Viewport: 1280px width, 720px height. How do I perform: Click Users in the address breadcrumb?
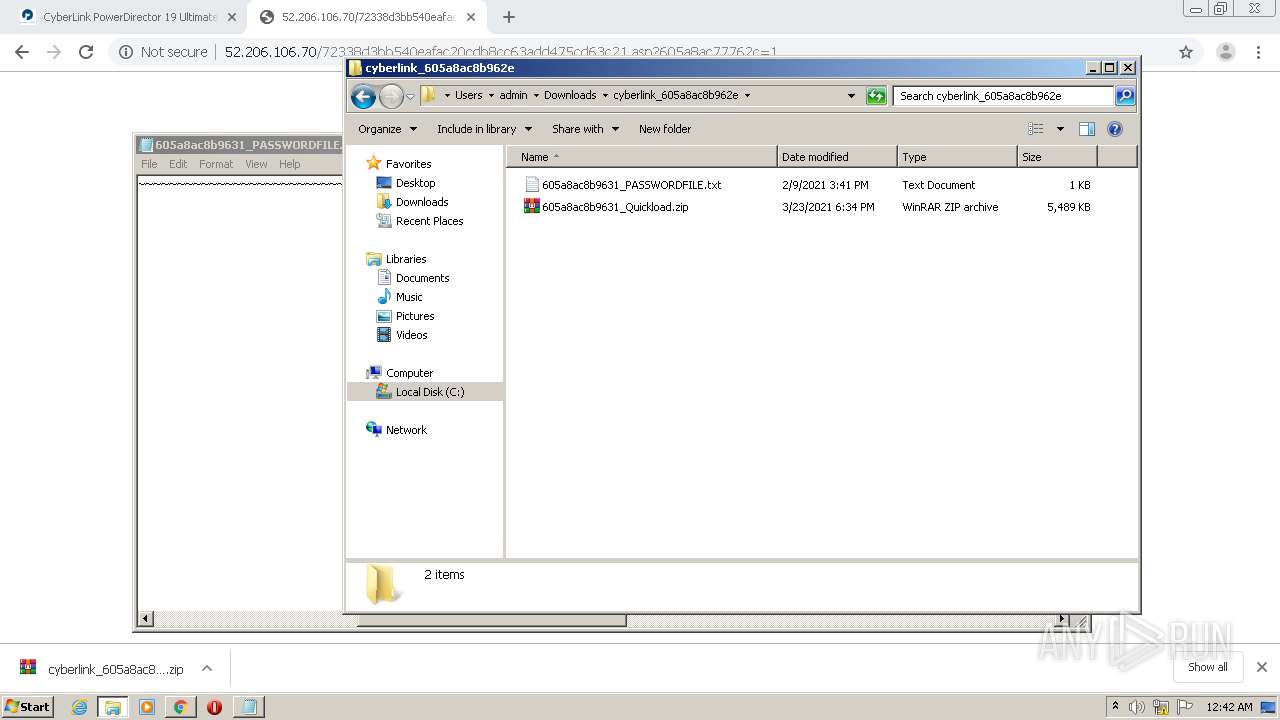[468, 96]
